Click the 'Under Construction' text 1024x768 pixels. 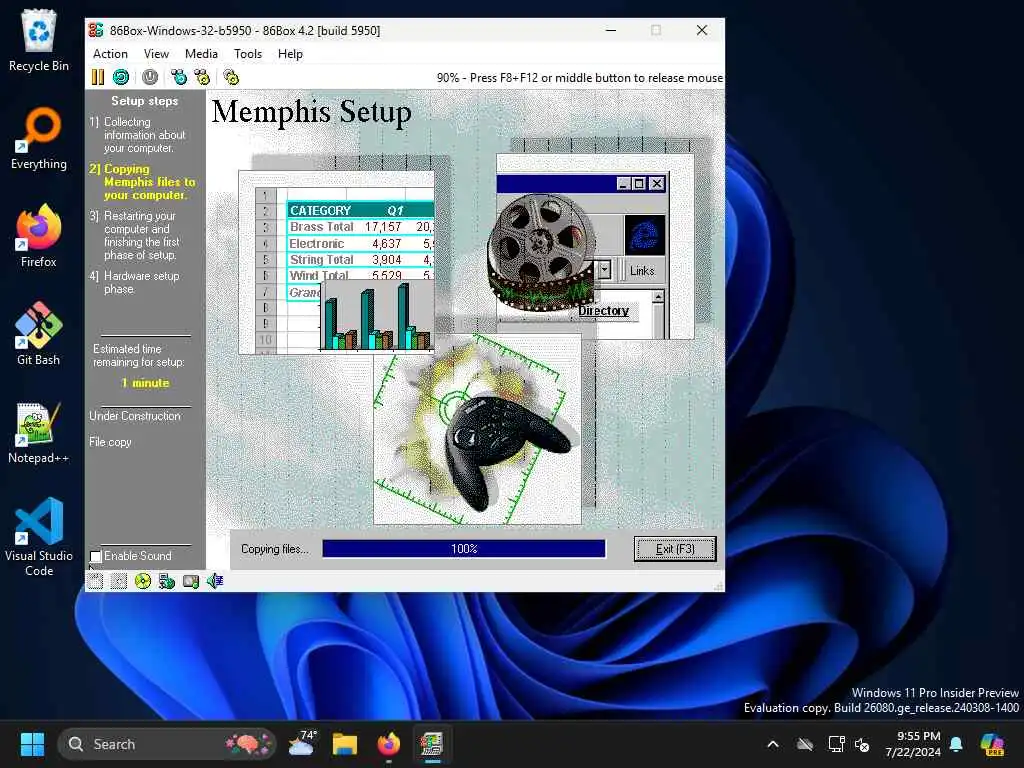135,416
